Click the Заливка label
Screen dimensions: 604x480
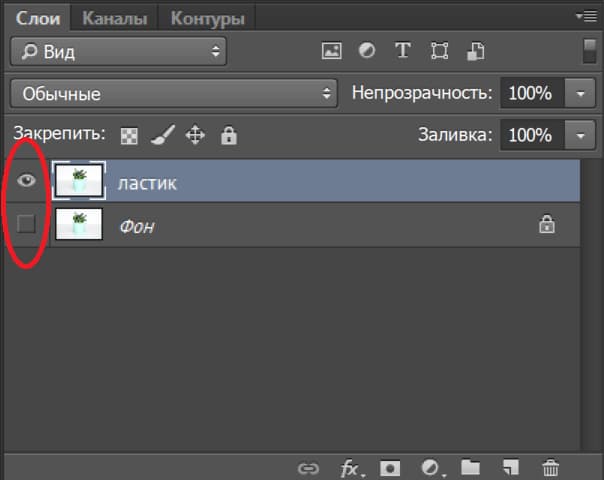(455, 135)
